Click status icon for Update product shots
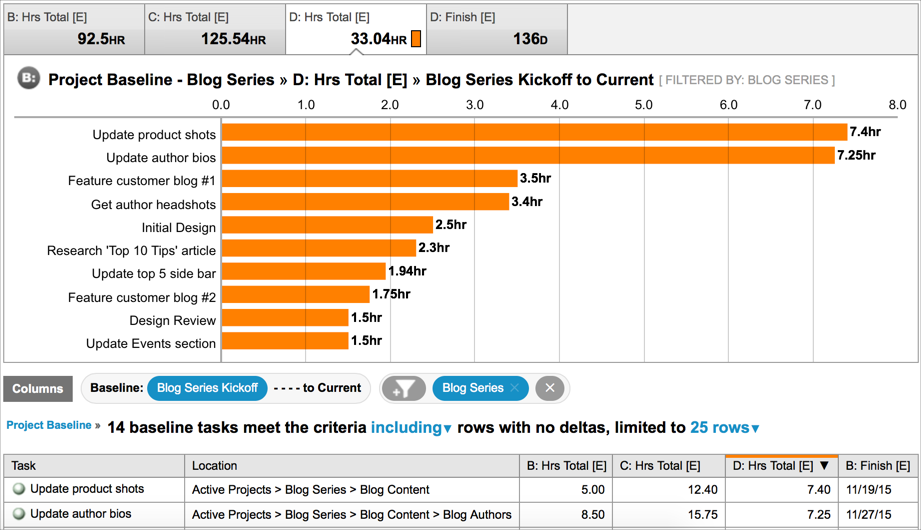921x530 pixels. (x=19, y=490)
